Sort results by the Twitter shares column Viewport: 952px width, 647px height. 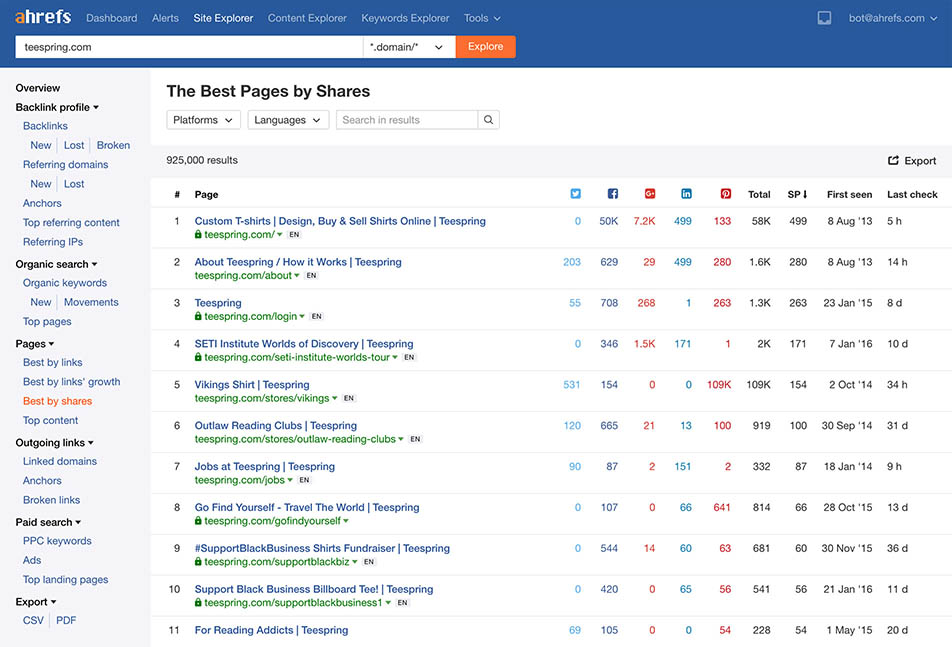575,194
